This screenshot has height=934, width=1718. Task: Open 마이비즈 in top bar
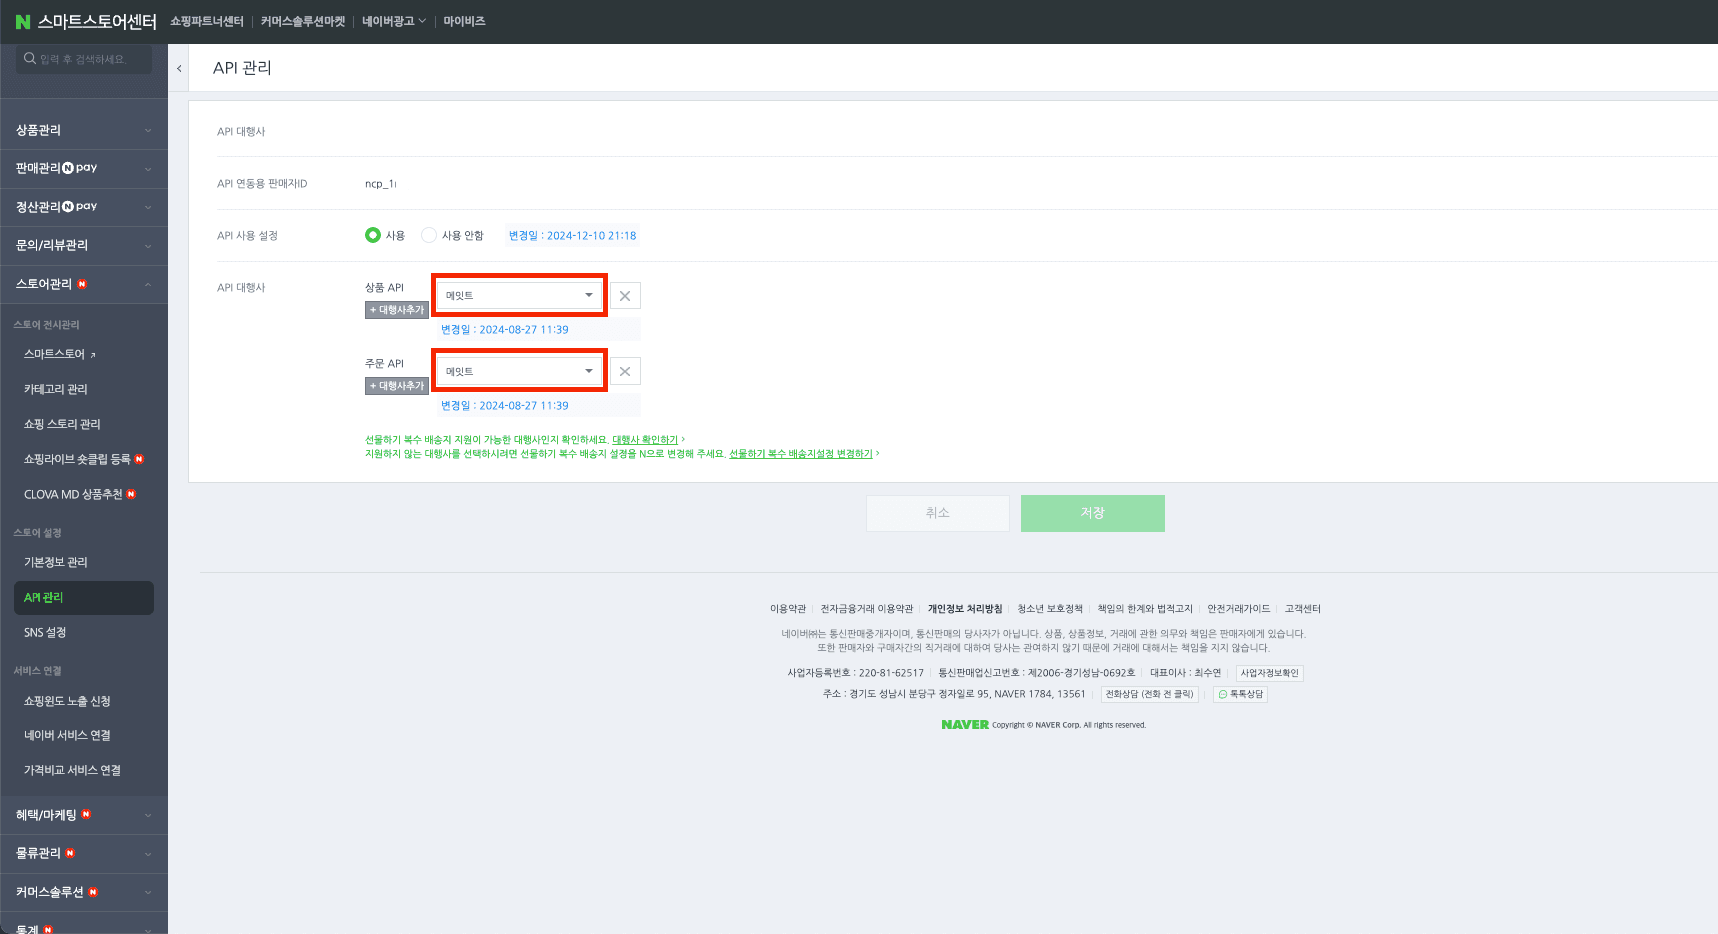pos(464,21)
